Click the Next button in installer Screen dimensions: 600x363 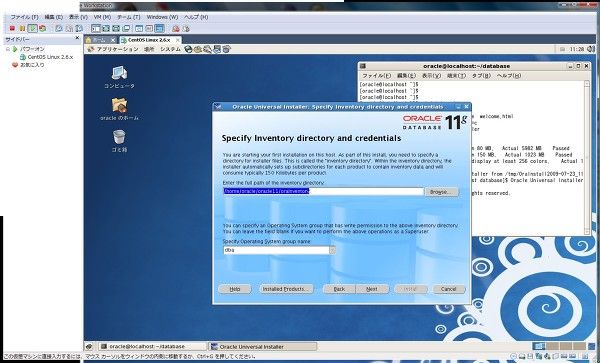tap(372, 289)
